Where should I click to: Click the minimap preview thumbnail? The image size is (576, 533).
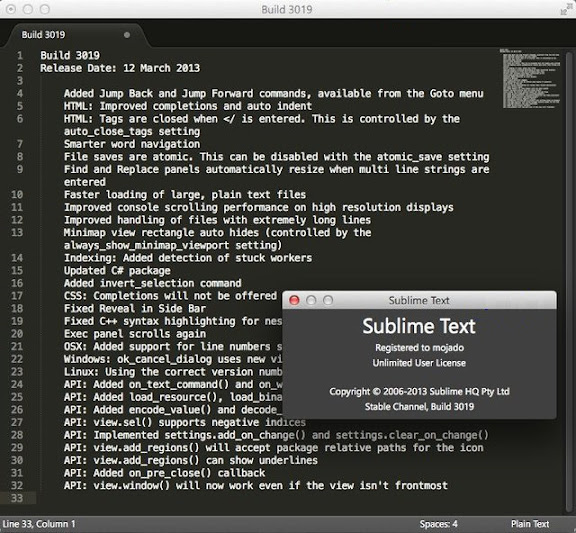point(530,78)
